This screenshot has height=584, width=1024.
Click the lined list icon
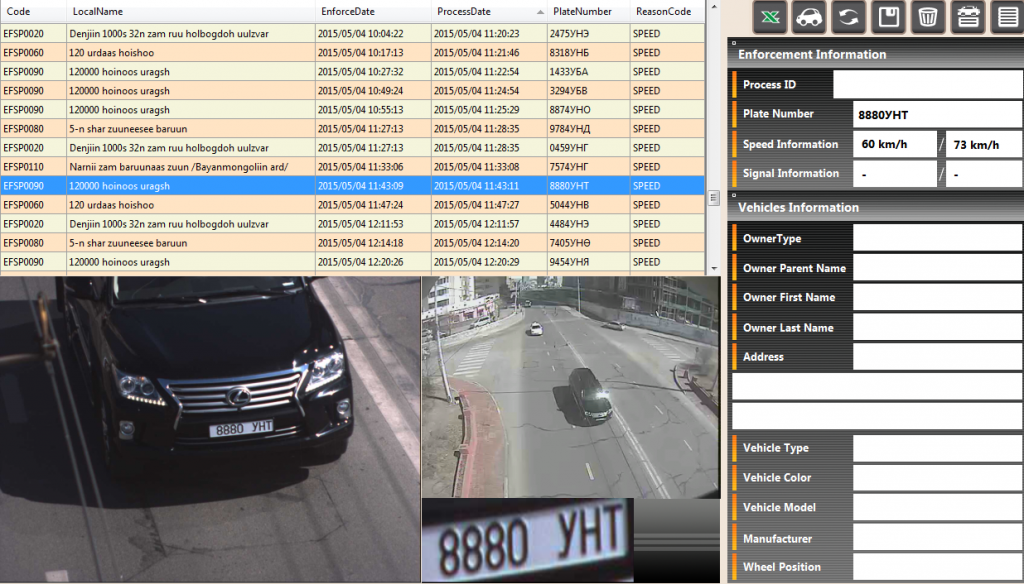pyautogui.click(x=1005, y=17)
